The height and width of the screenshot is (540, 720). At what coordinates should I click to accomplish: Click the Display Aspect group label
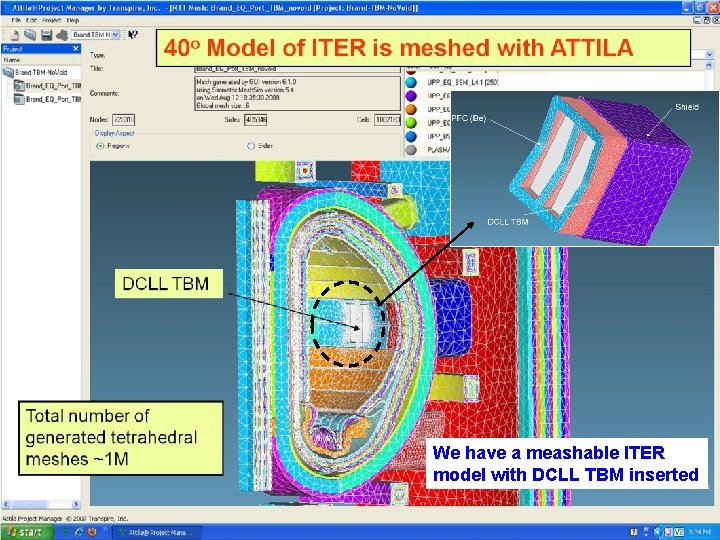tap(114, 133)
